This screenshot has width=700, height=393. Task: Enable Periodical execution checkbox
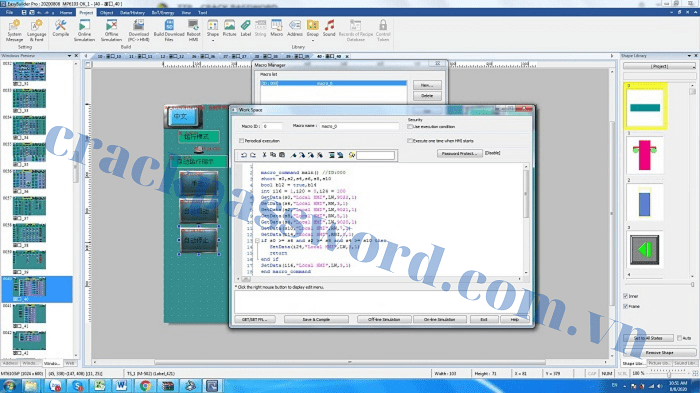tap(242, 141)
